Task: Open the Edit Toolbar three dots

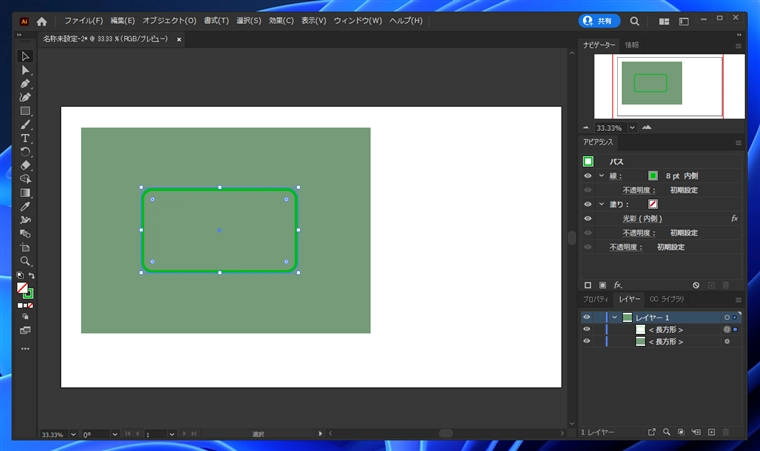Action: (25, 349)
